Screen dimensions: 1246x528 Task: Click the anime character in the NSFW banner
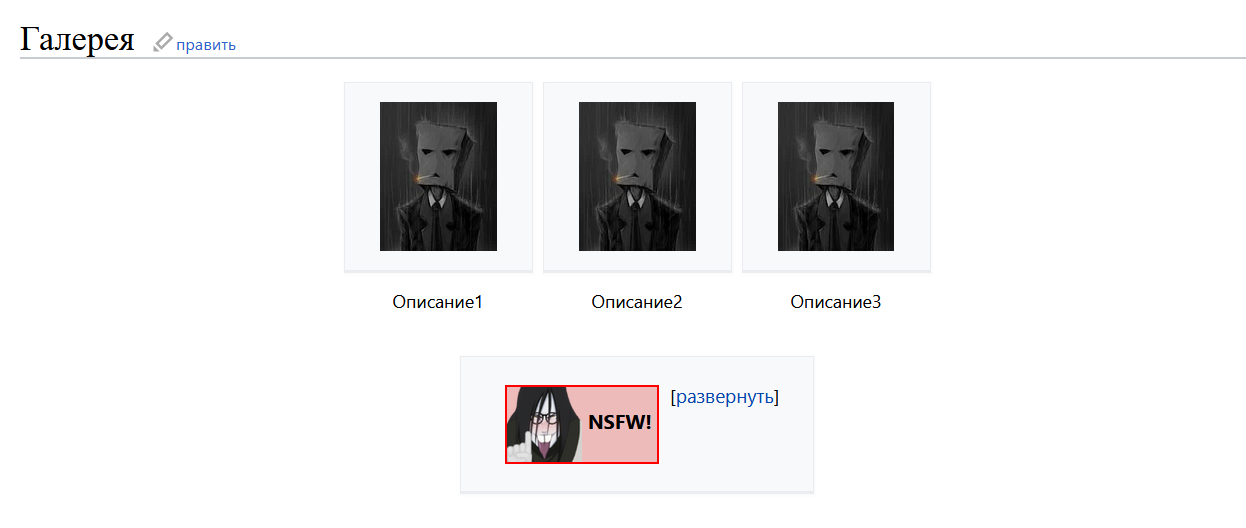click(544, 424)
